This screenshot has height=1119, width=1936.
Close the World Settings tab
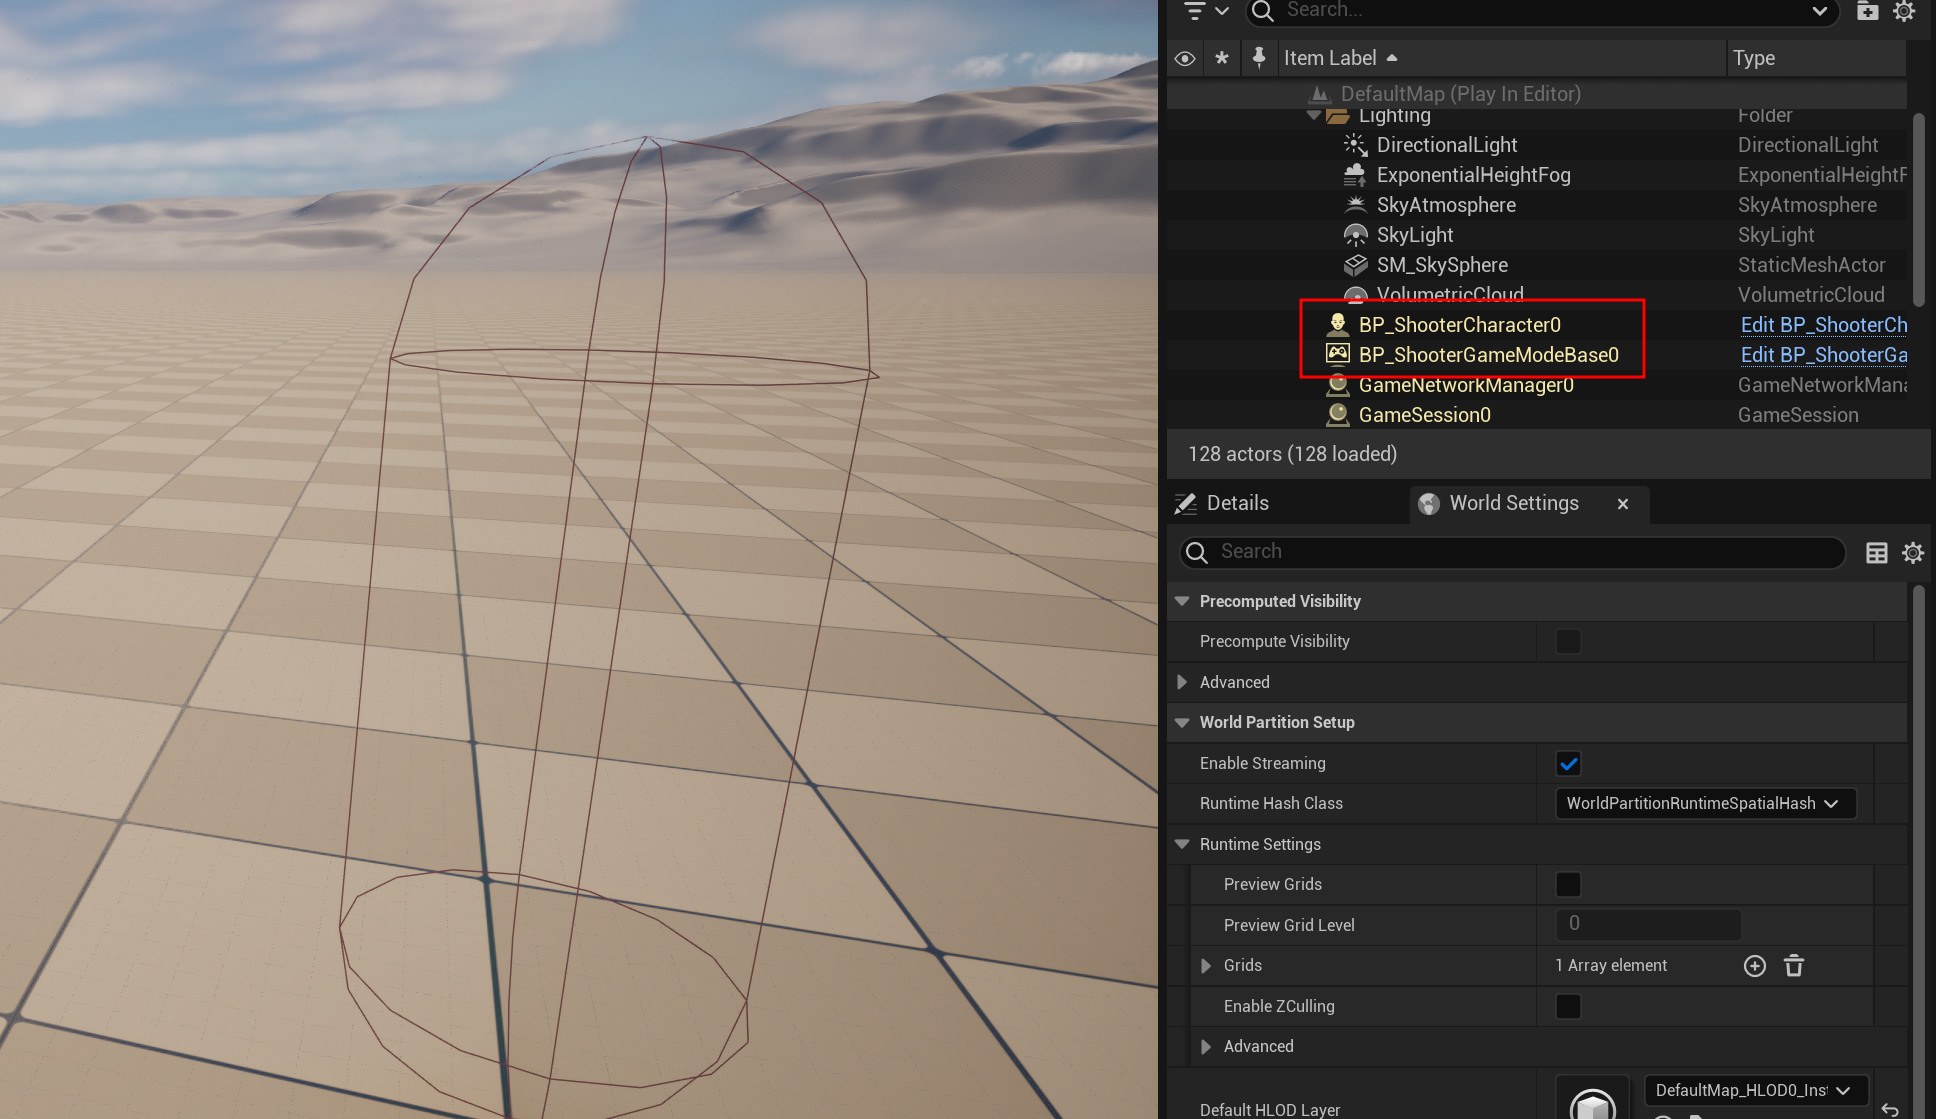pos(1623,504)
